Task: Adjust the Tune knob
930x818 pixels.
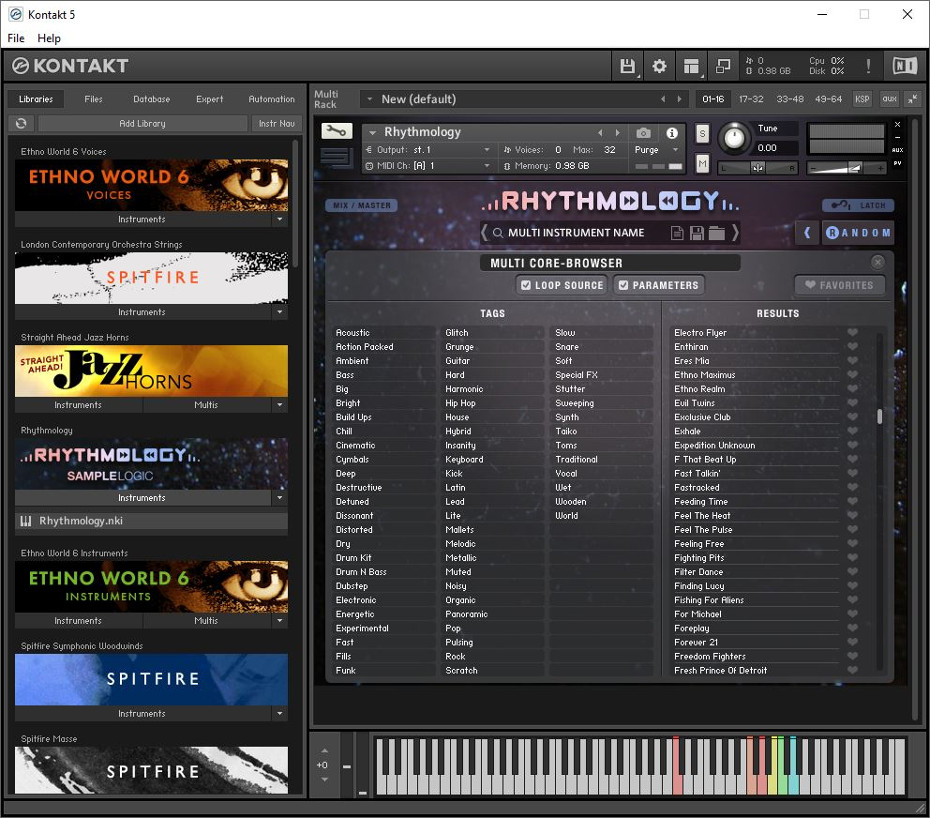Action: 734,138
